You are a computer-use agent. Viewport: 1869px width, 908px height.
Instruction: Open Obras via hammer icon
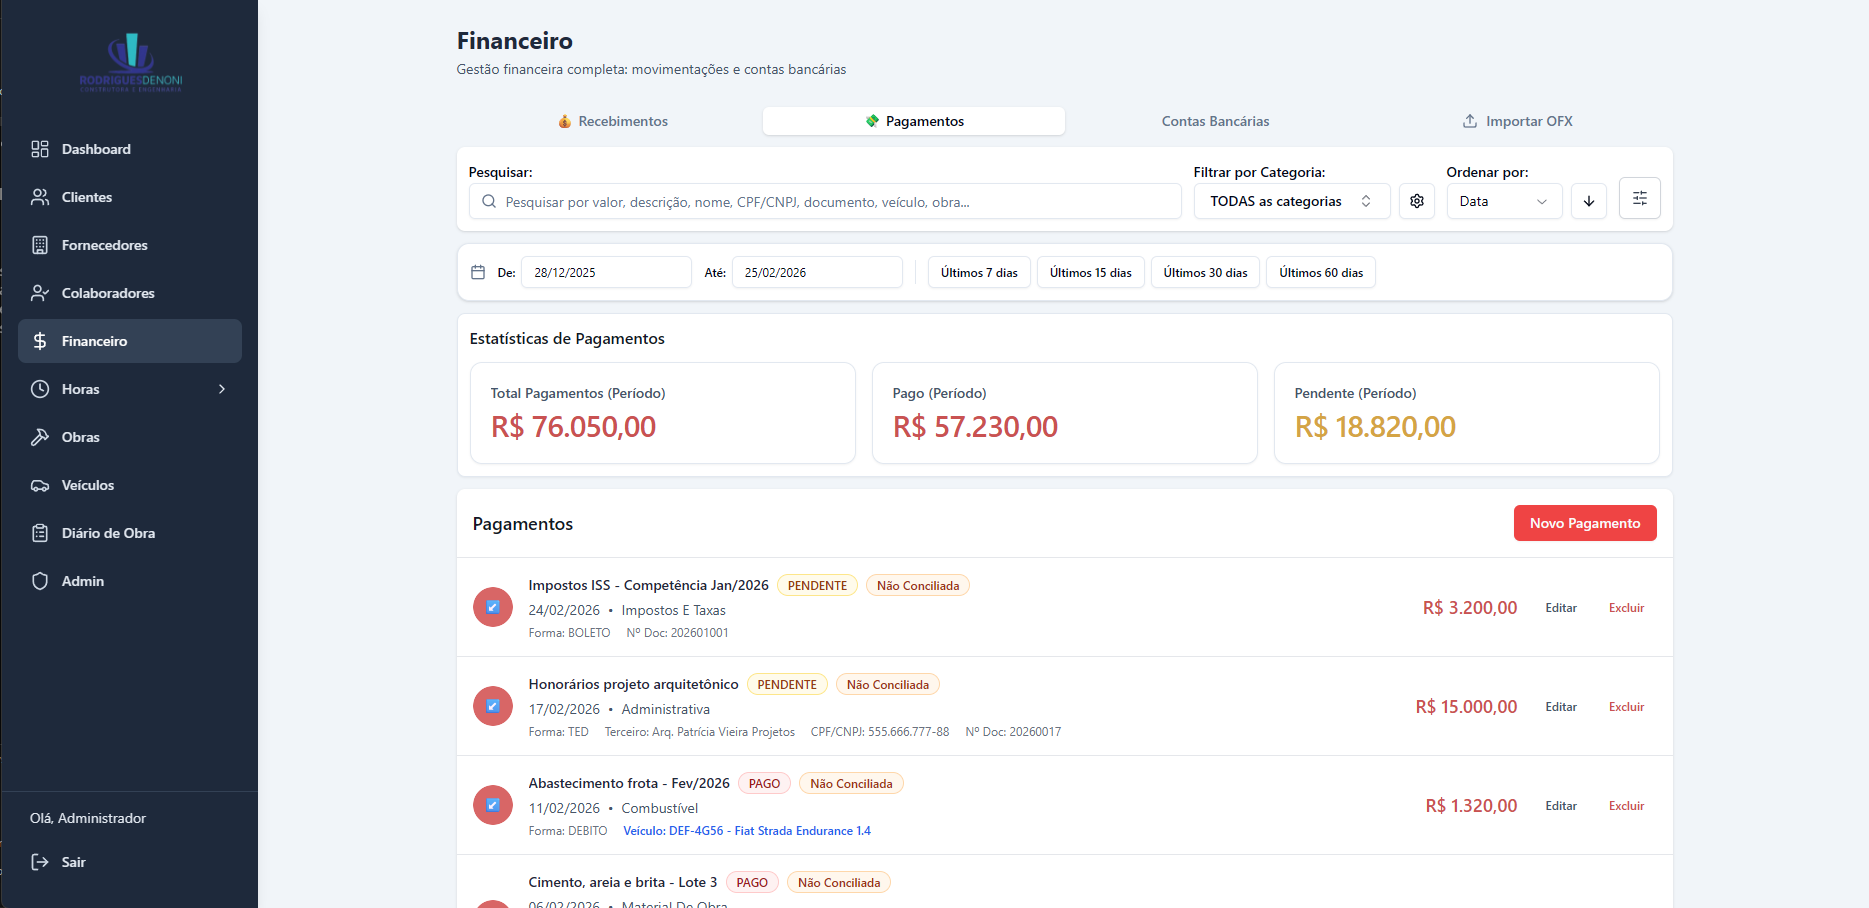coord(40,437)
